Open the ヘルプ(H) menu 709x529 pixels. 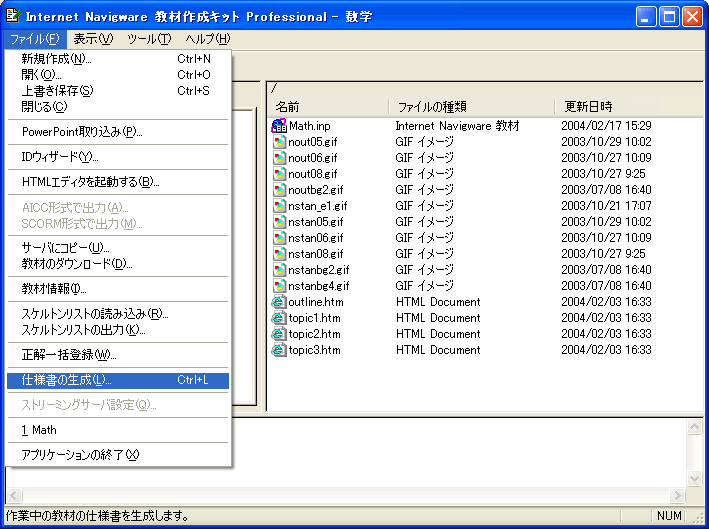coord(208,39)
